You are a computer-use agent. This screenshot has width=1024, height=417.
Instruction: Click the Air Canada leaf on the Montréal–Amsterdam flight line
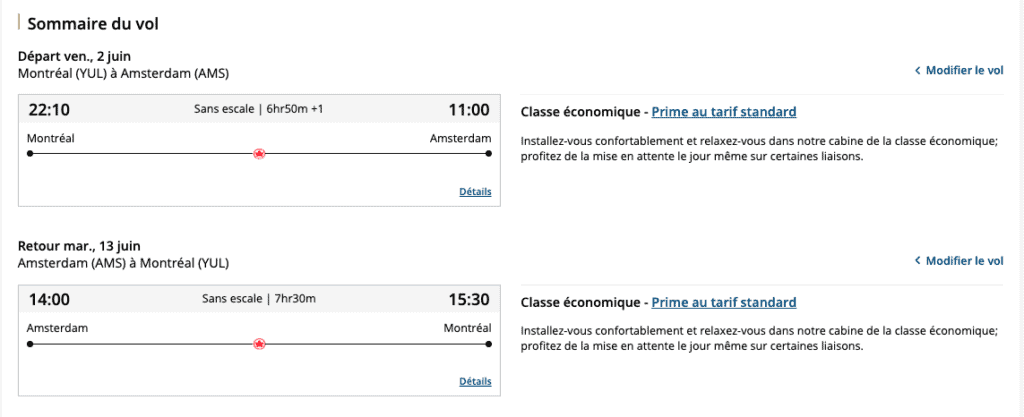tap(260, 154)
